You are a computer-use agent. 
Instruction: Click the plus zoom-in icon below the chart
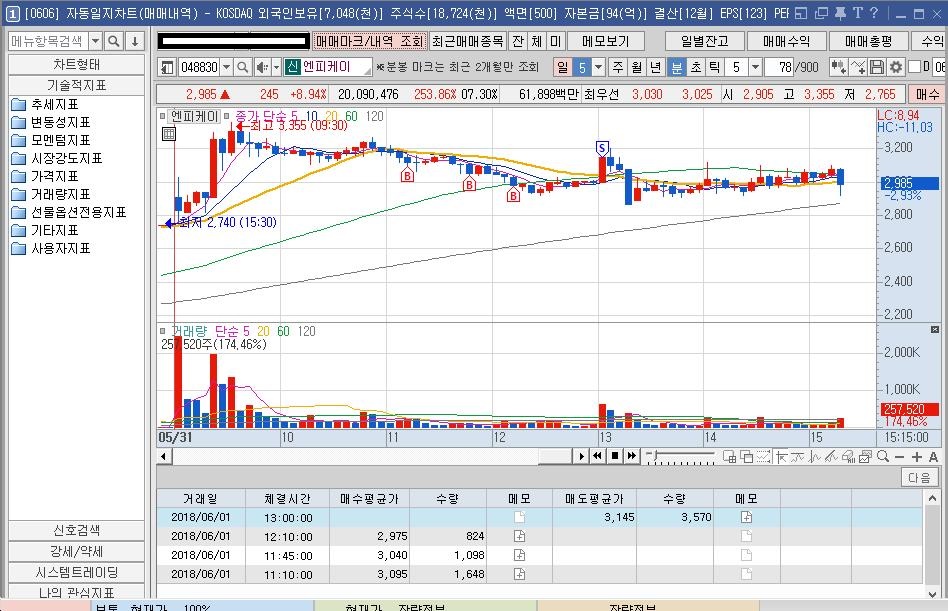point(917,457)
